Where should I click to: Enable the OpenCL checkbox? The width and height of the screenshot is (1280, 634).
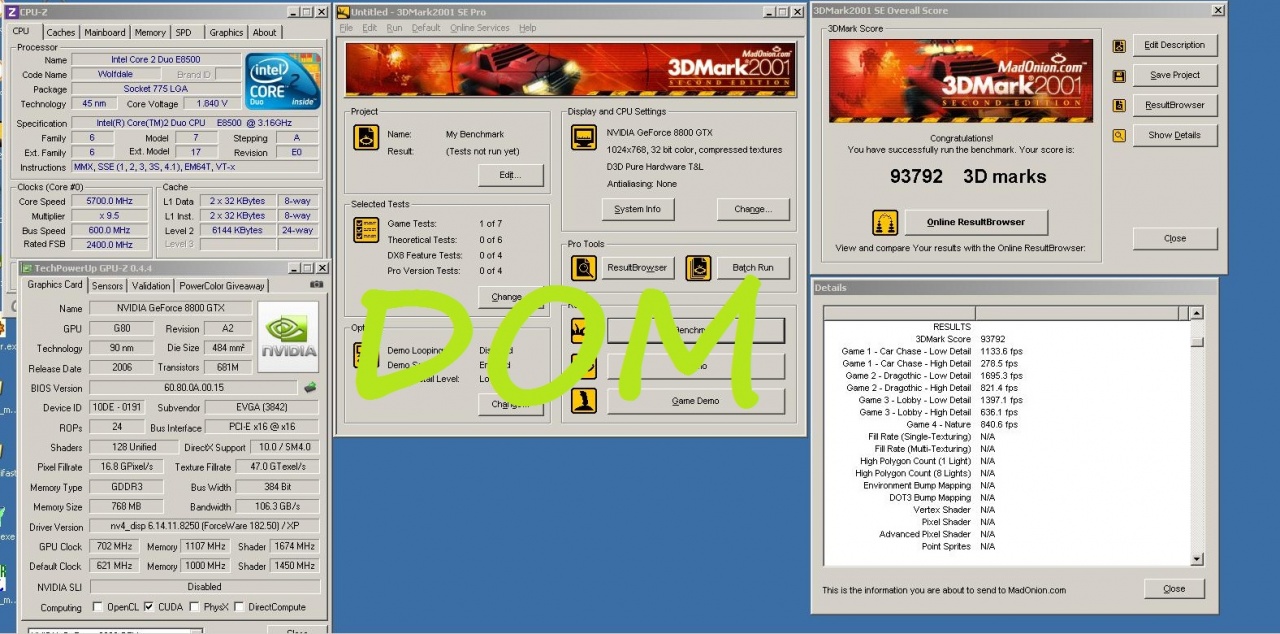click(x=97, y=607)
